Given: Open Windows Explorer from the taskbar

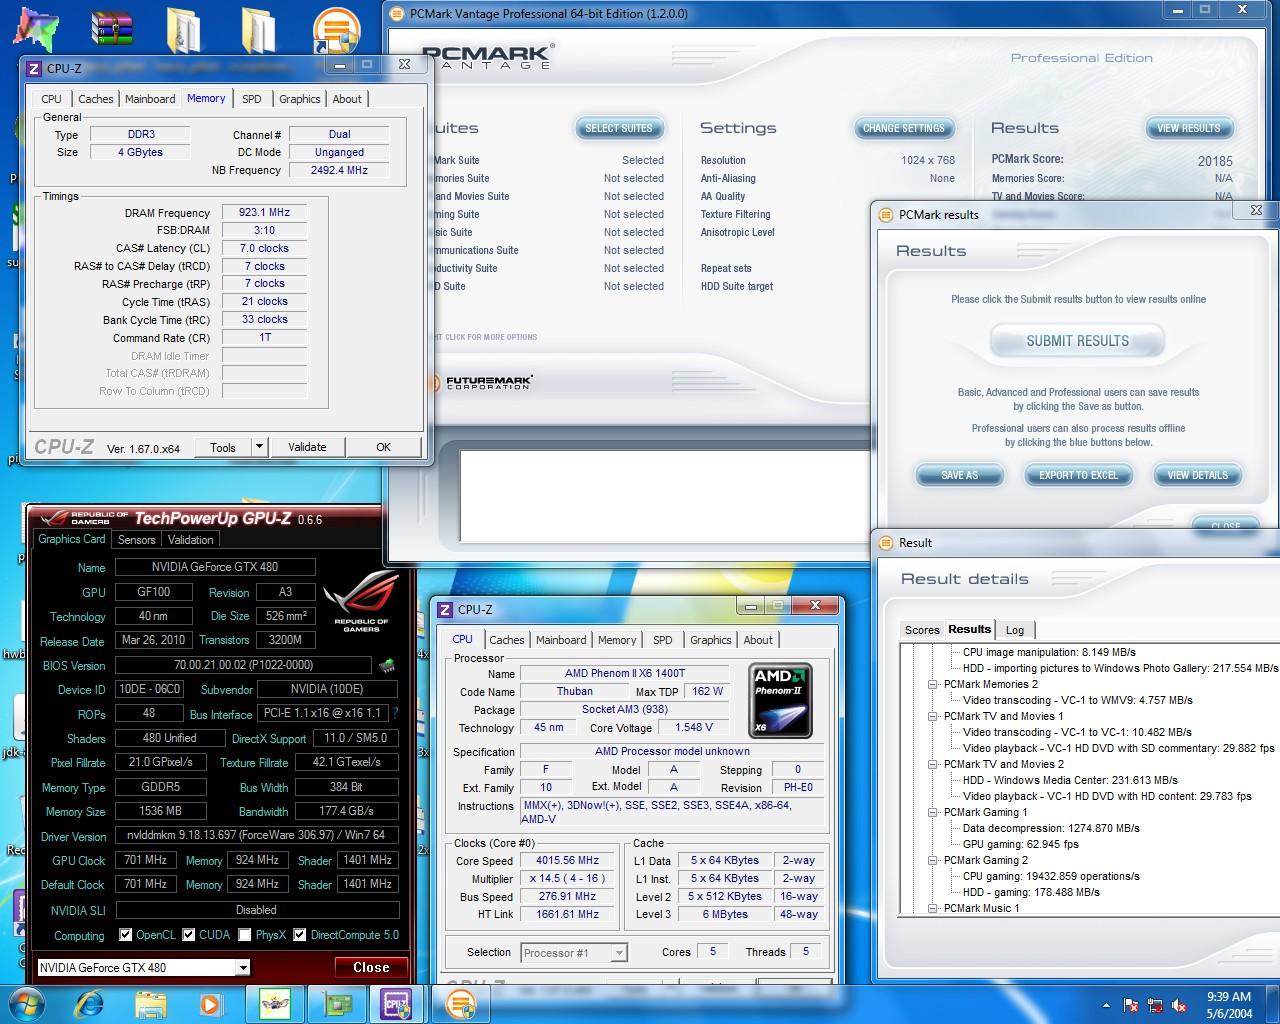Looking at the screenshot, I should click(150, 1003).
